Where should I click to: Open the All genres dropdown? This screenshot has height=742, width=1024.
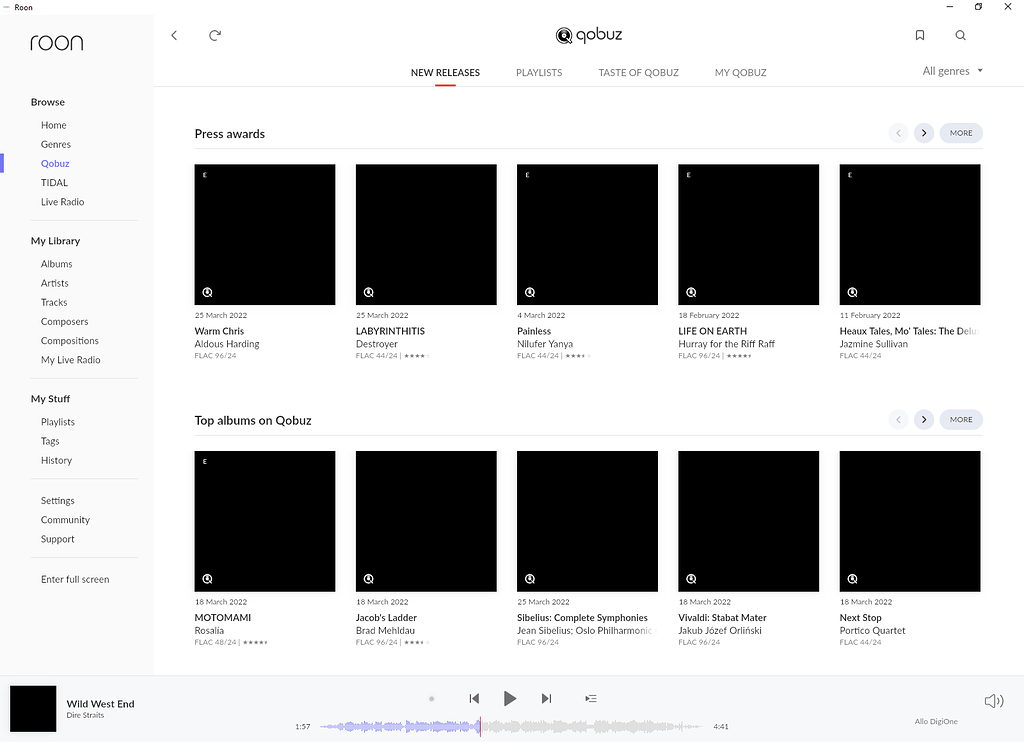(951, 71)
